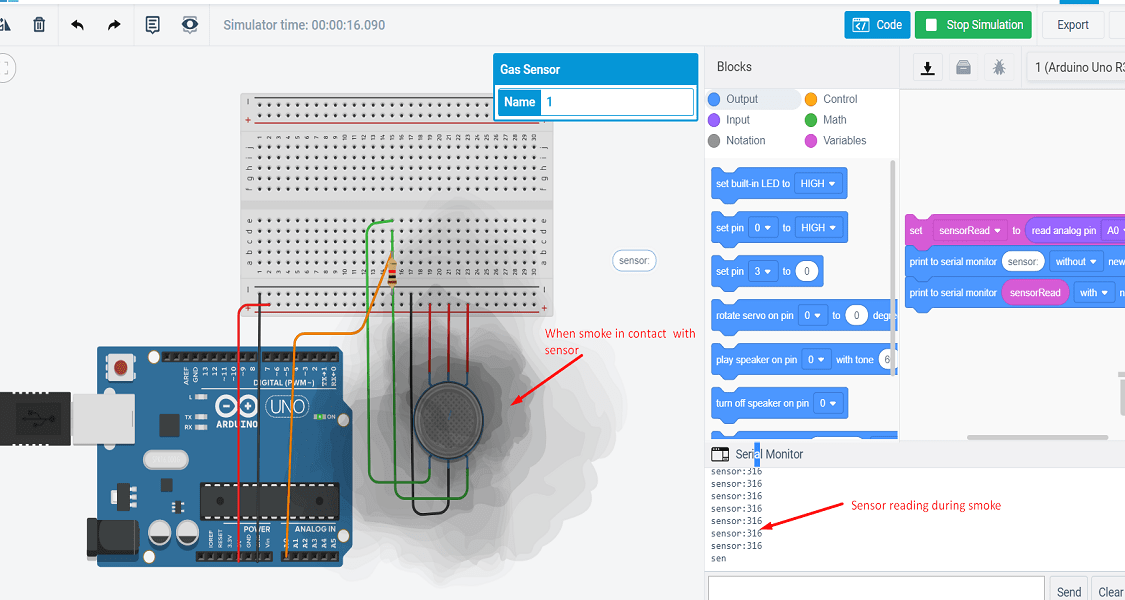Select the 'set built-in LED to' block
The image size is (1125, 600).
click(753, 184)
